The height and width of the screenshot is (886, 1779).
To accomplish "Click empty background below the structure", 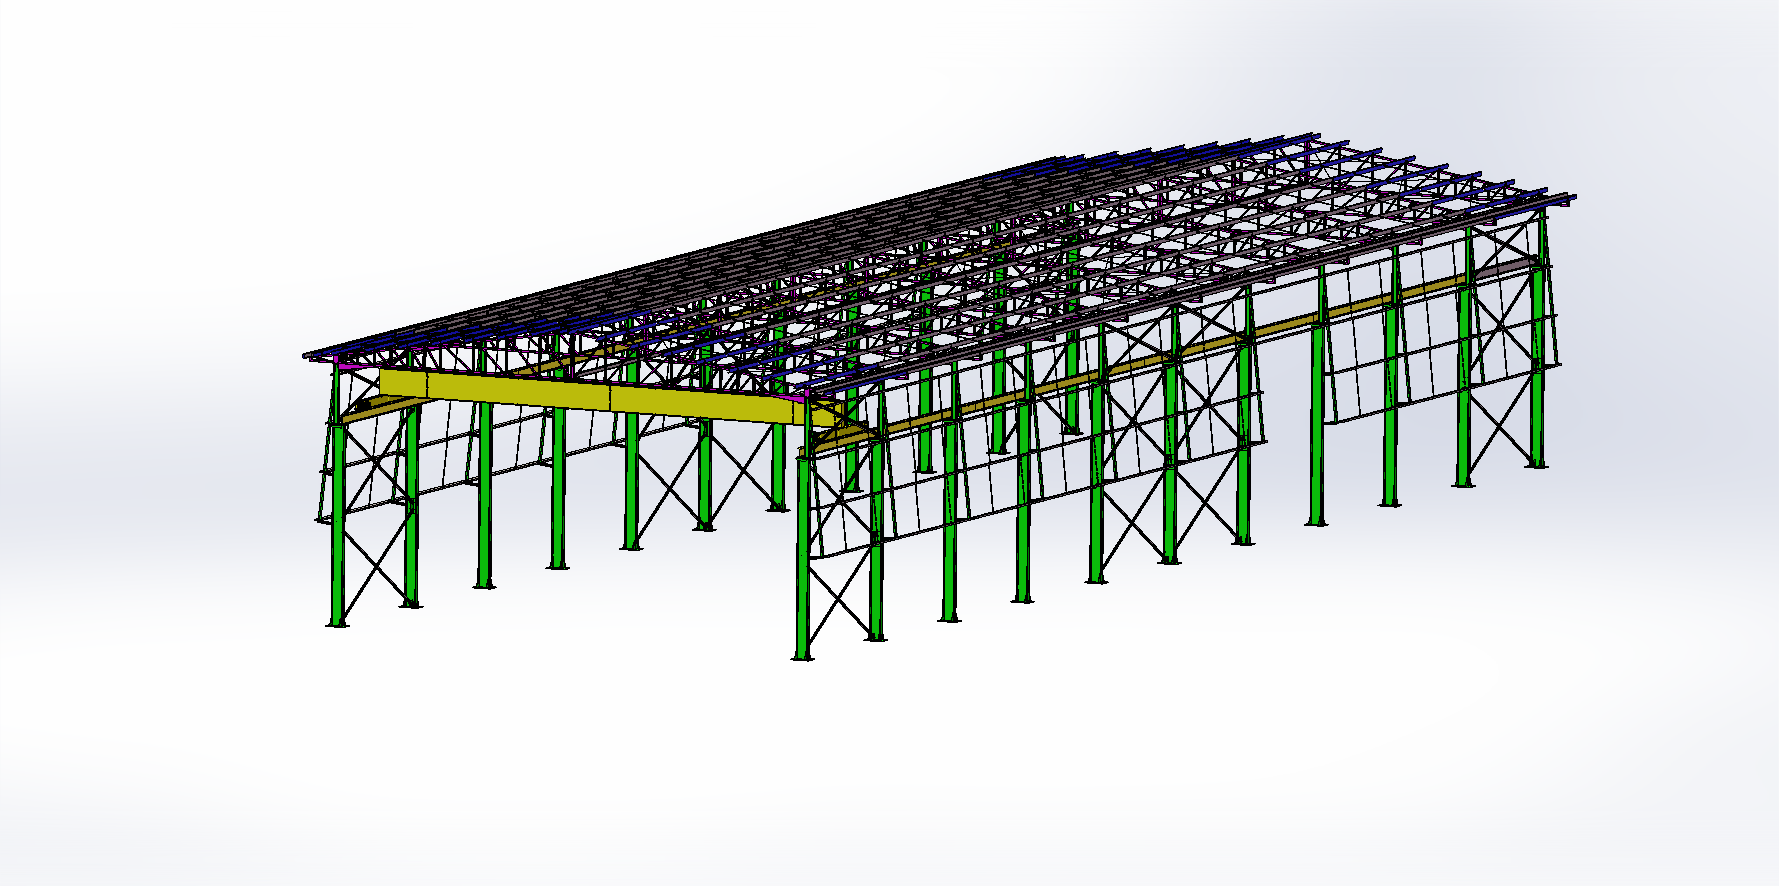I will [900, 780].
